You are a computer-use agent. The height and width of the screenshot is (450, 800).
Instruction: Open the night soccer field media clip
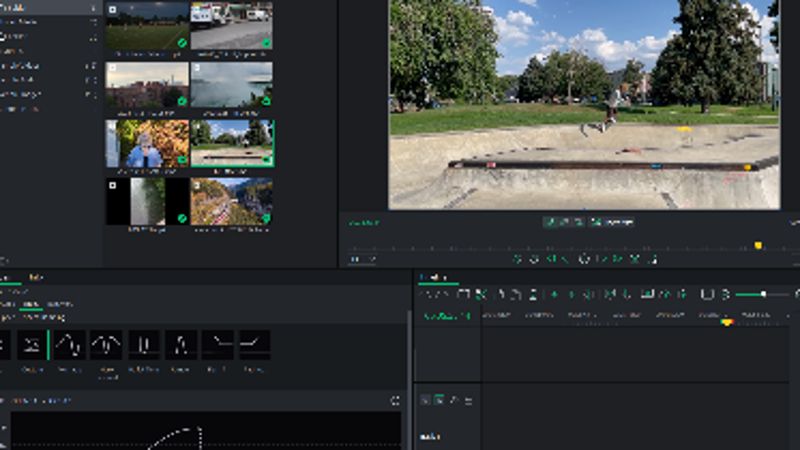pyautogui.click(x=147, y=25)
